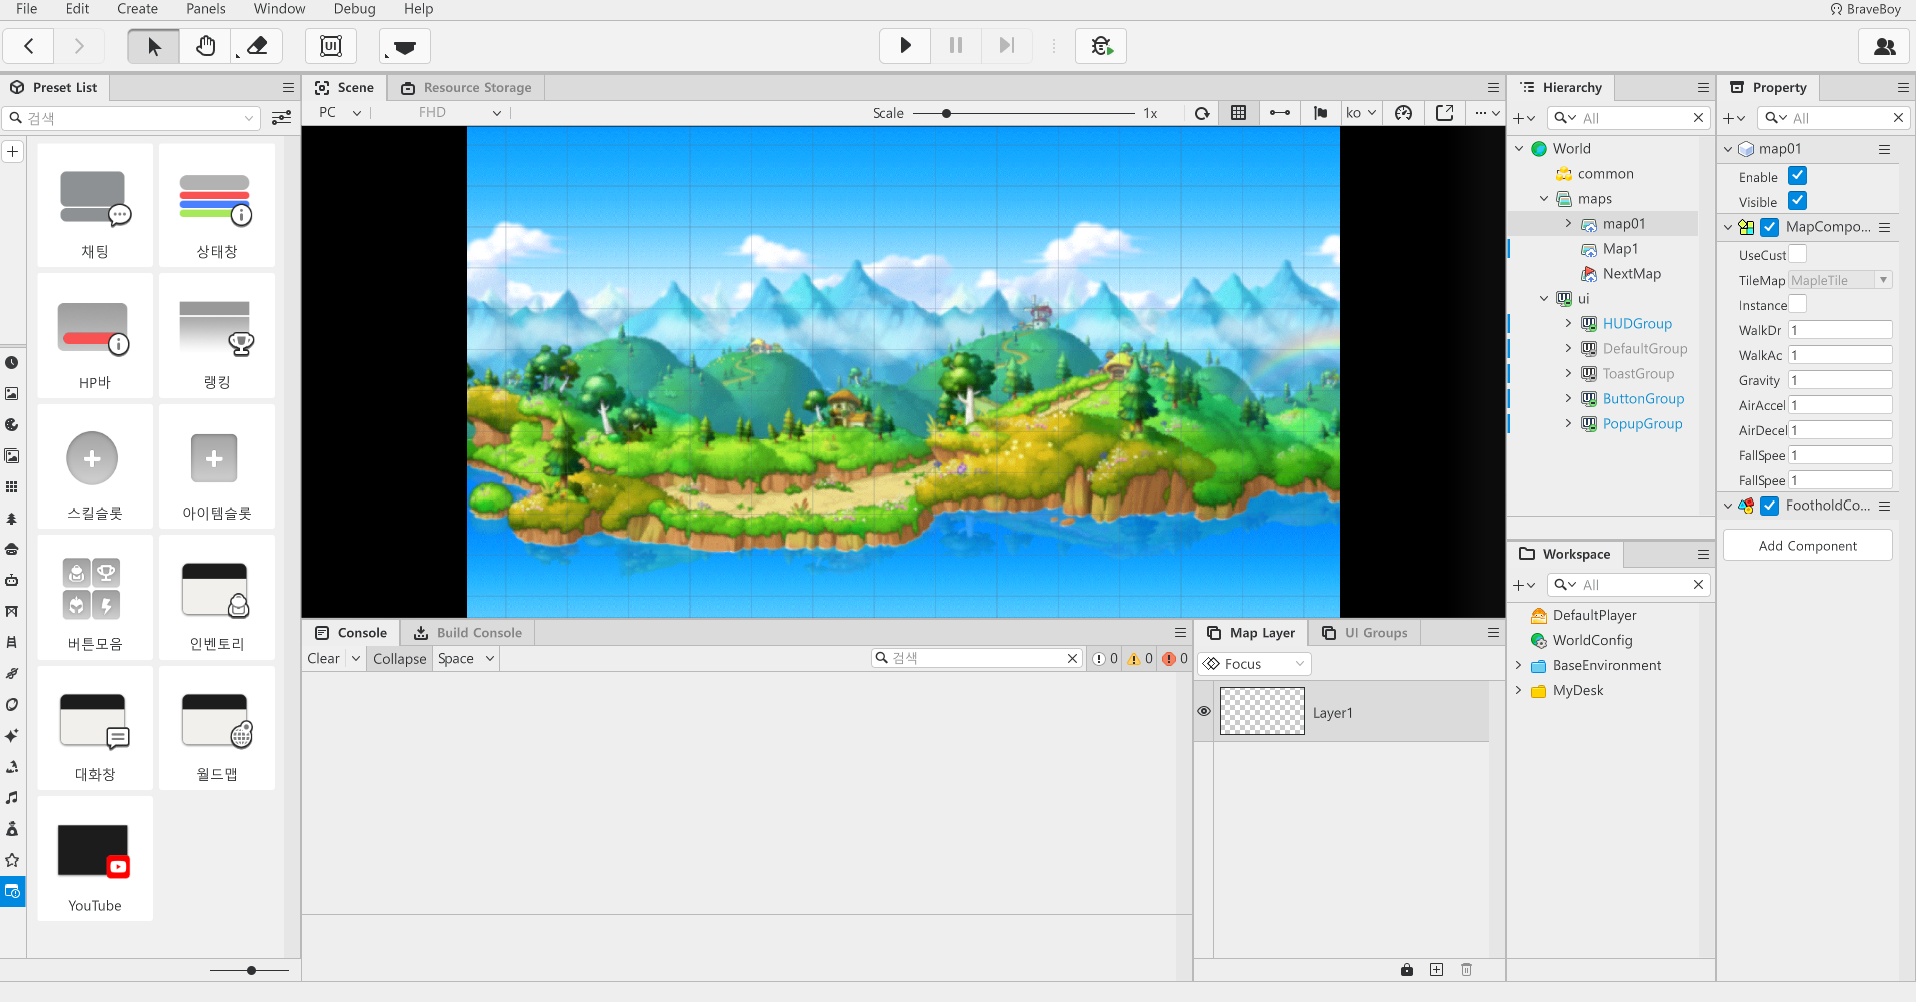Adjust the Preset List size slider
The height and width of the screenshot is (1002, 1916).
250,970
